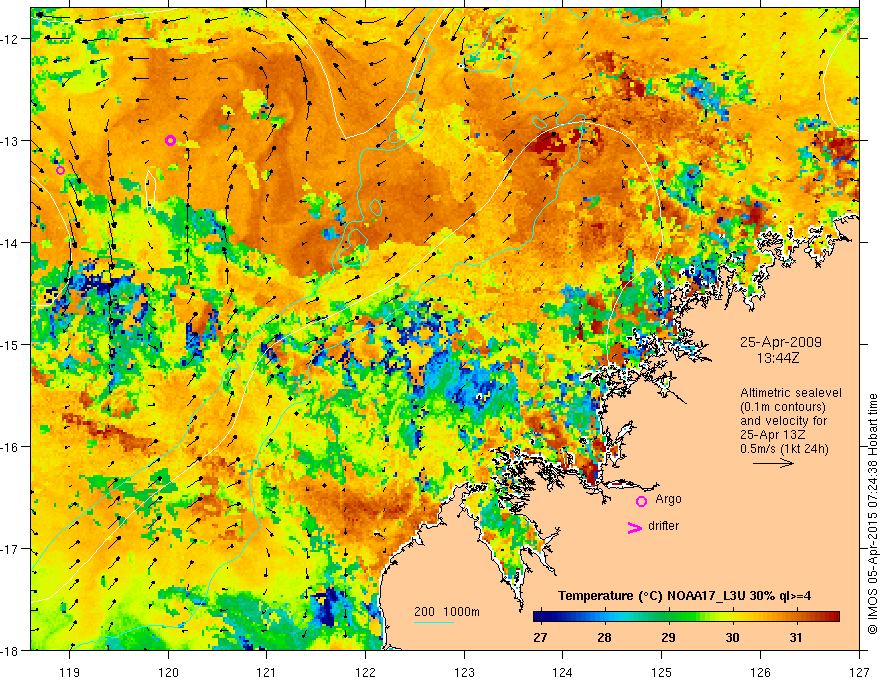Click longitude axis label 125

[662, 672]
